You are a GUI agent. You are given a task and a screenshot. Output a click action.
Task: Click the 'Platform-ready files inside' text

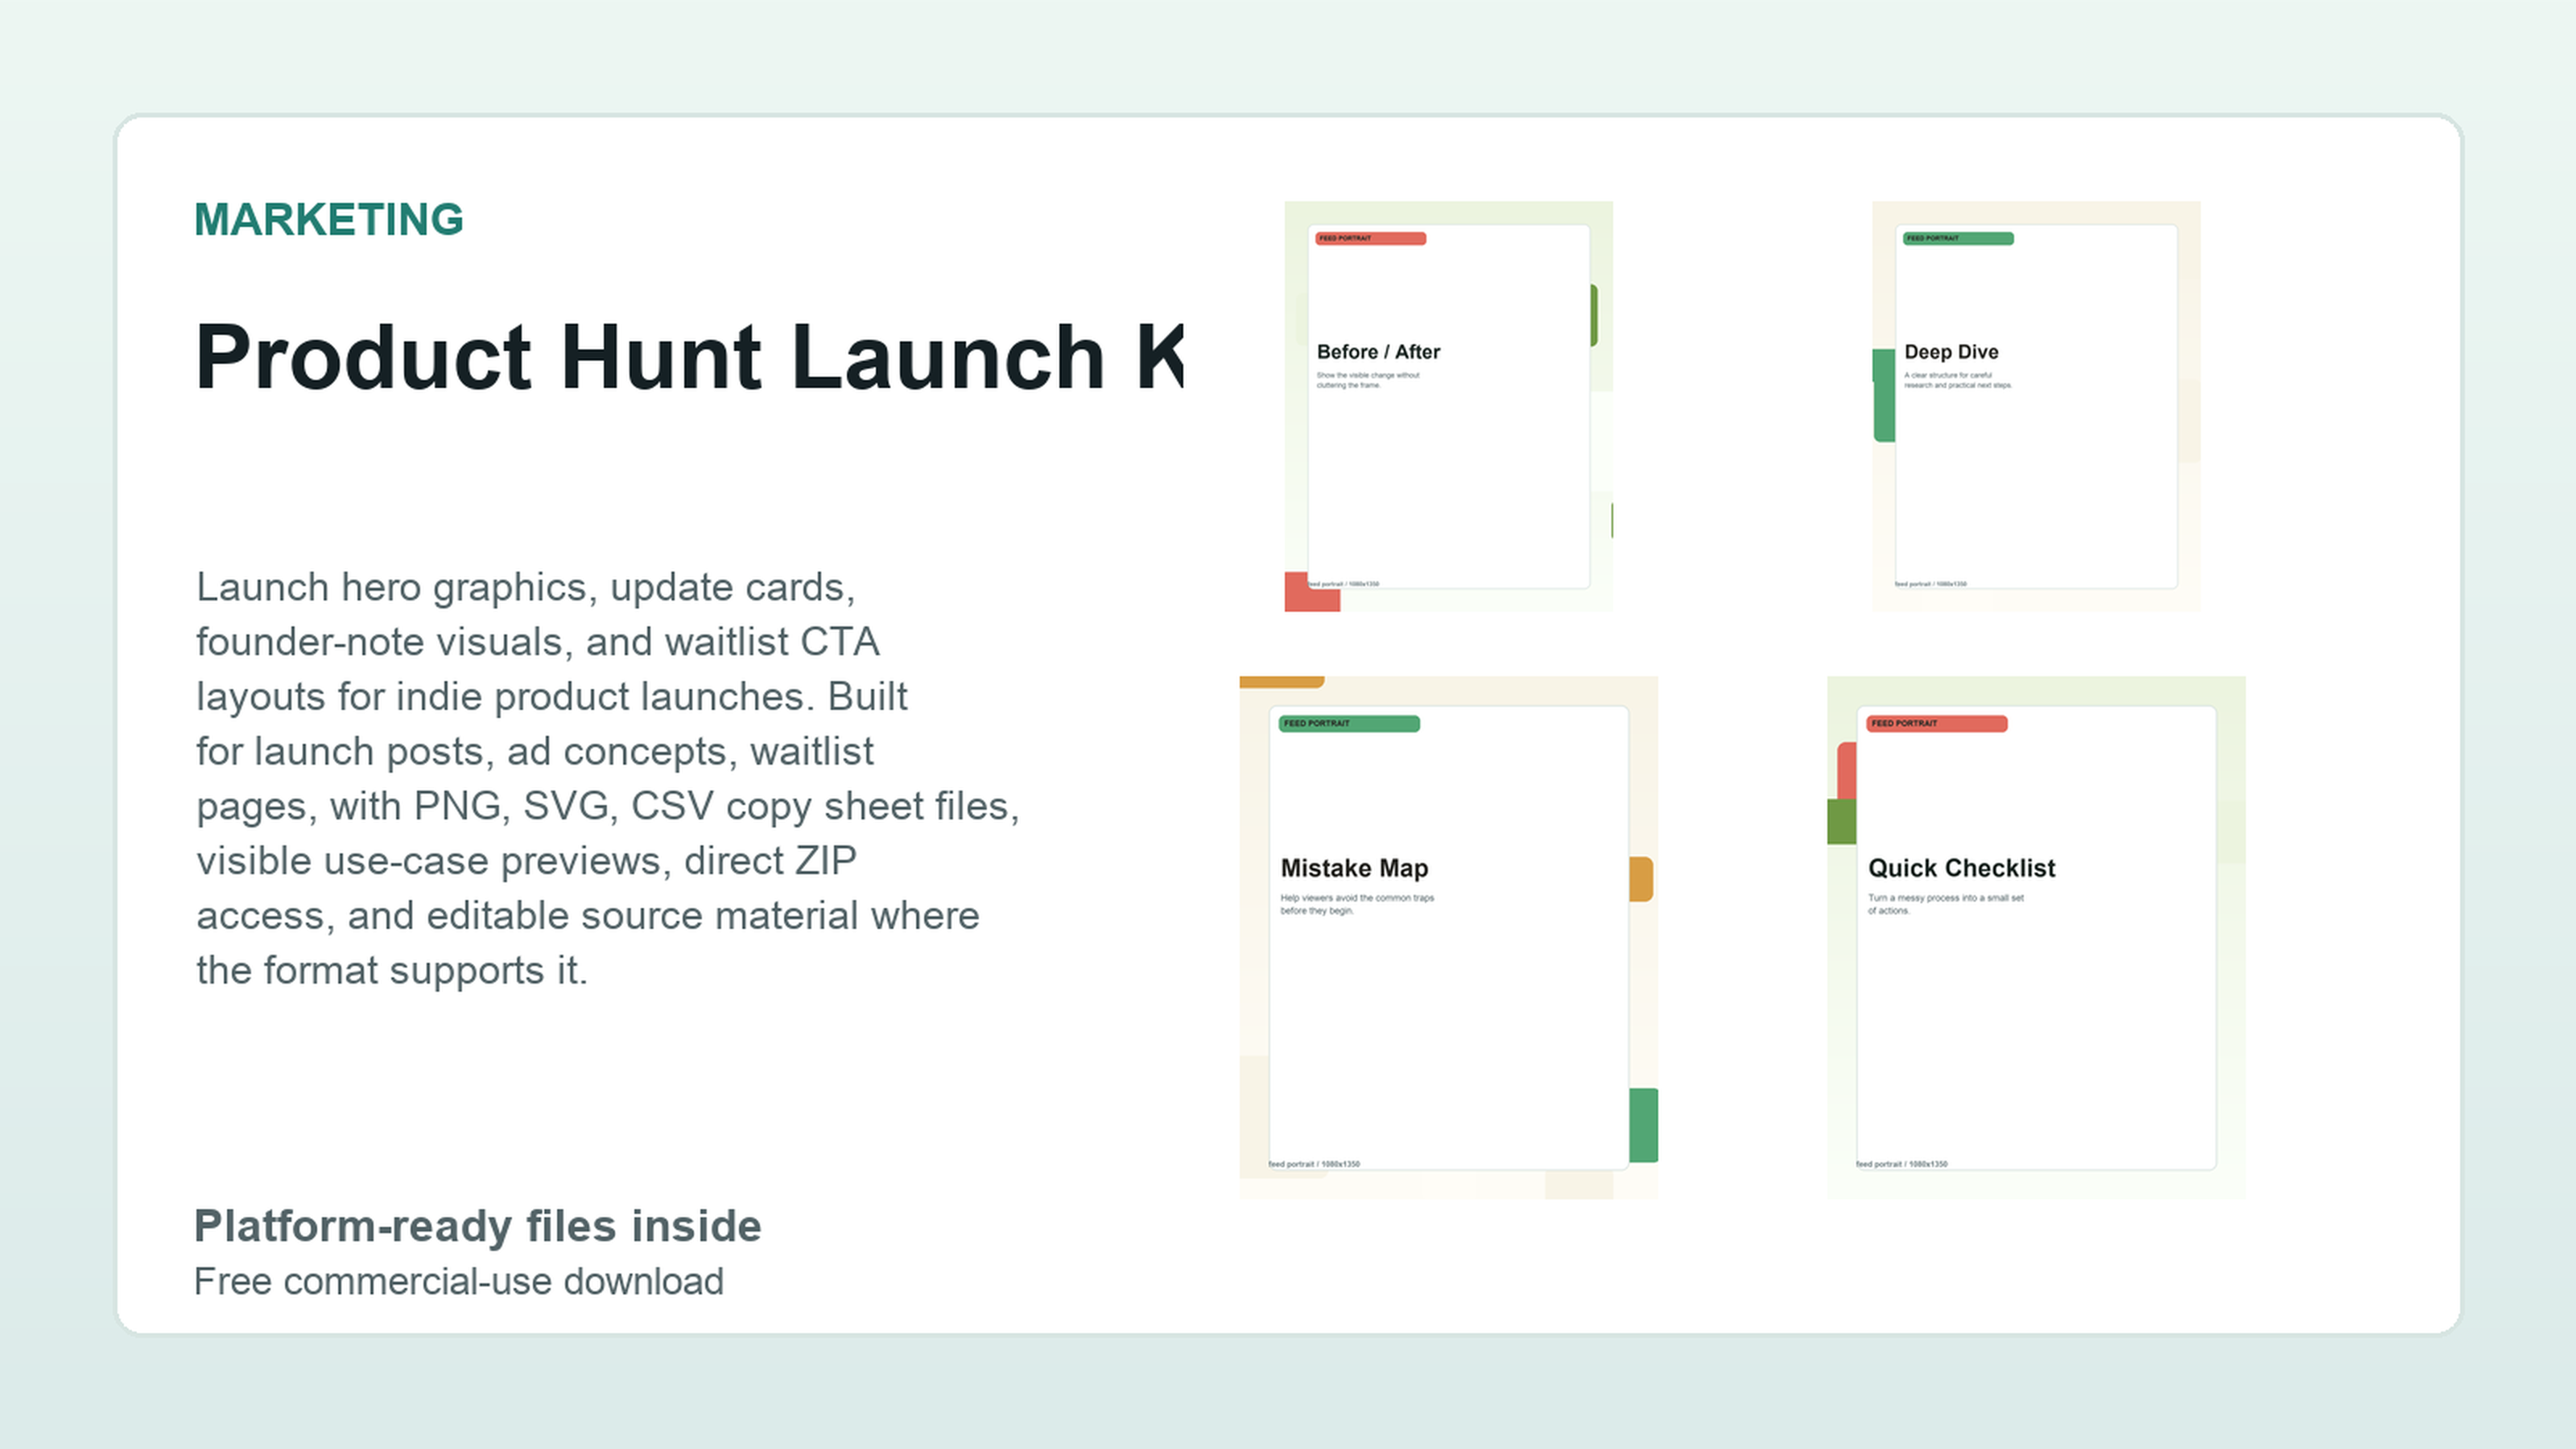(477, 1226)
